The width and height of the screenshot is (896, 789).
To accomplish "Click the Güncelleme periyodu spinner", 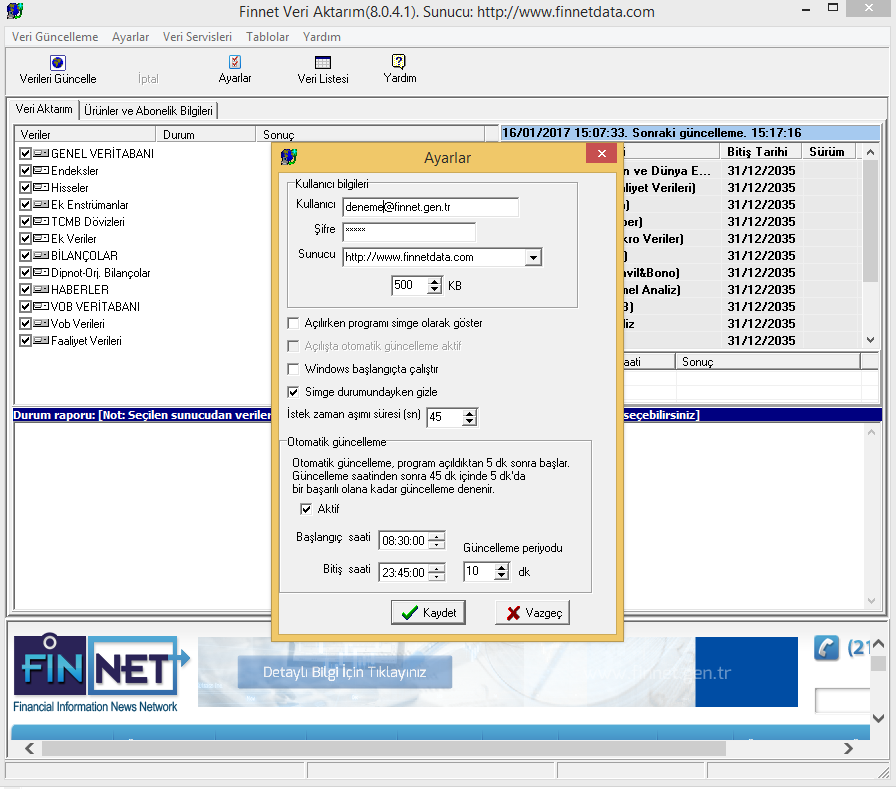I will (501, 571).
